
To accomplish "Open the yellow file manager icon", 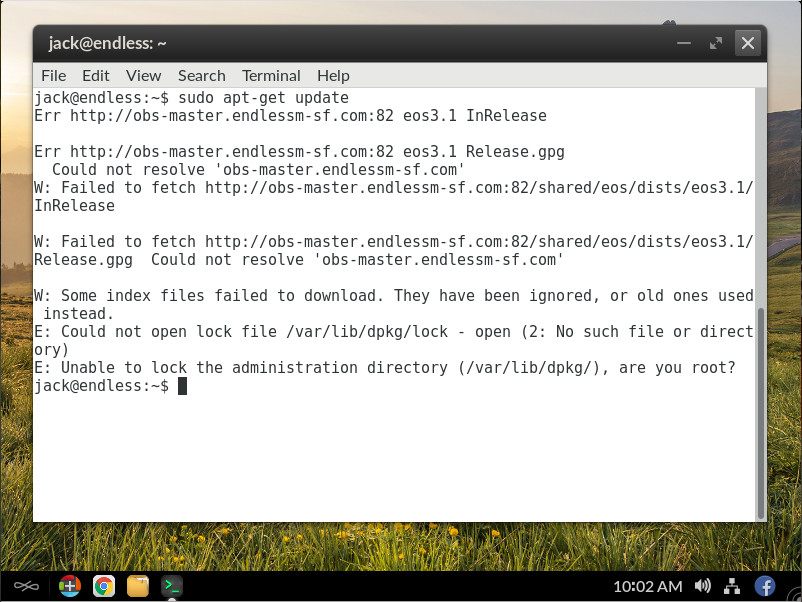I will pyautogui.click(x=138, y=586).
